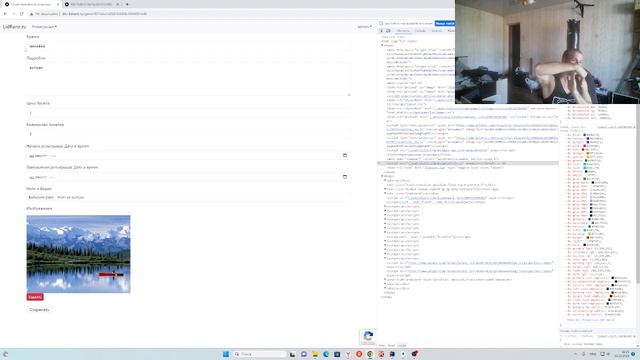The height and width of the screenshot is (360, 640).
Task: Click the Выберите файл file chooser button
Action: click(x=41, y=197)
